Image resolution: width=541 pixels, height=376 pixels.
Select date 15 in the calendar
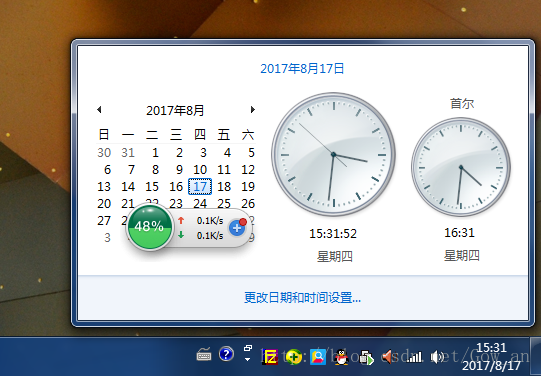(152, 187)
